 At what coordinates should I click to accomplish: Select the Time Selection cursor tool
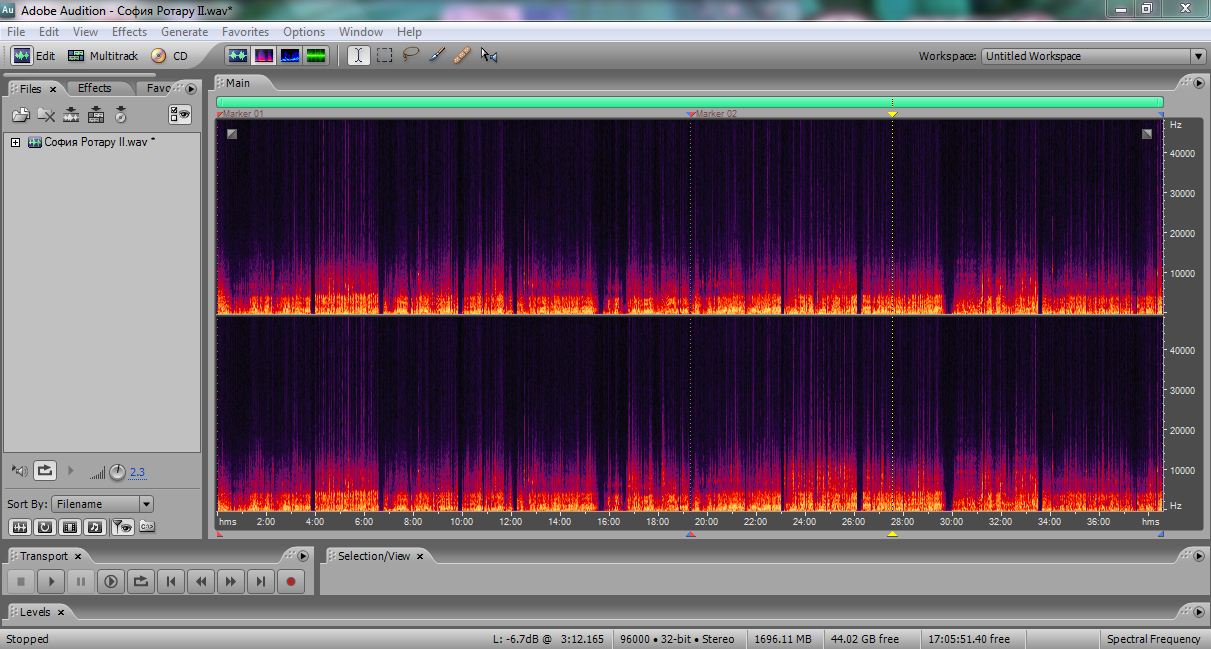tap(358, 56)
